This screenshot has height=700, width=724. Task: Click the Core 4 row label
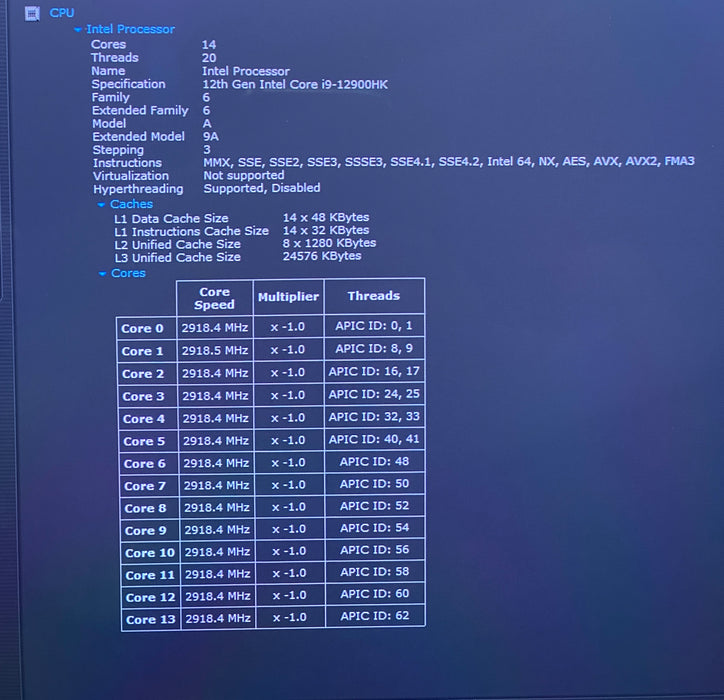coord(148,419)
